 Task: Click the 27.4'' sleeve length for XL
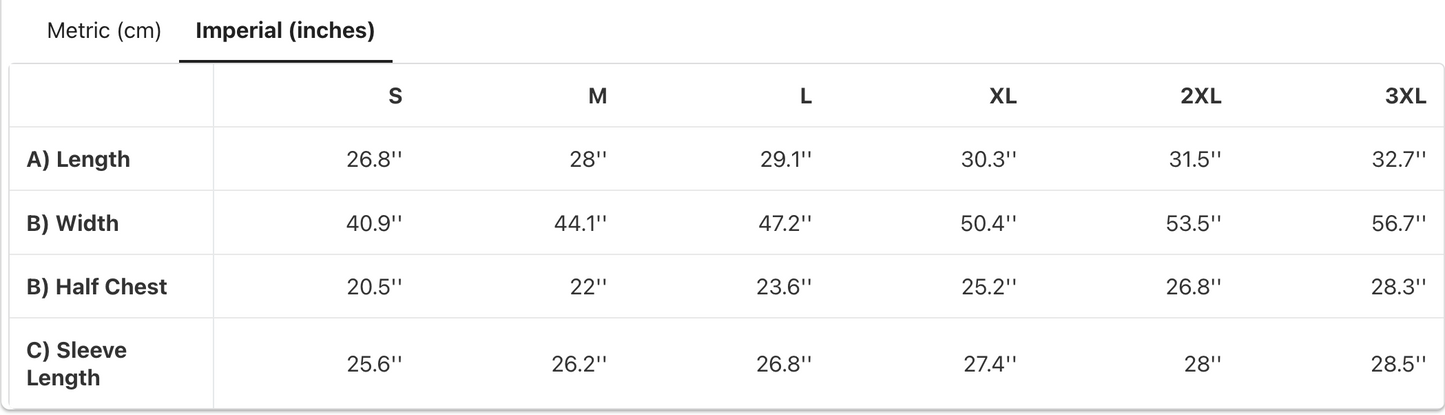point(990,364)
